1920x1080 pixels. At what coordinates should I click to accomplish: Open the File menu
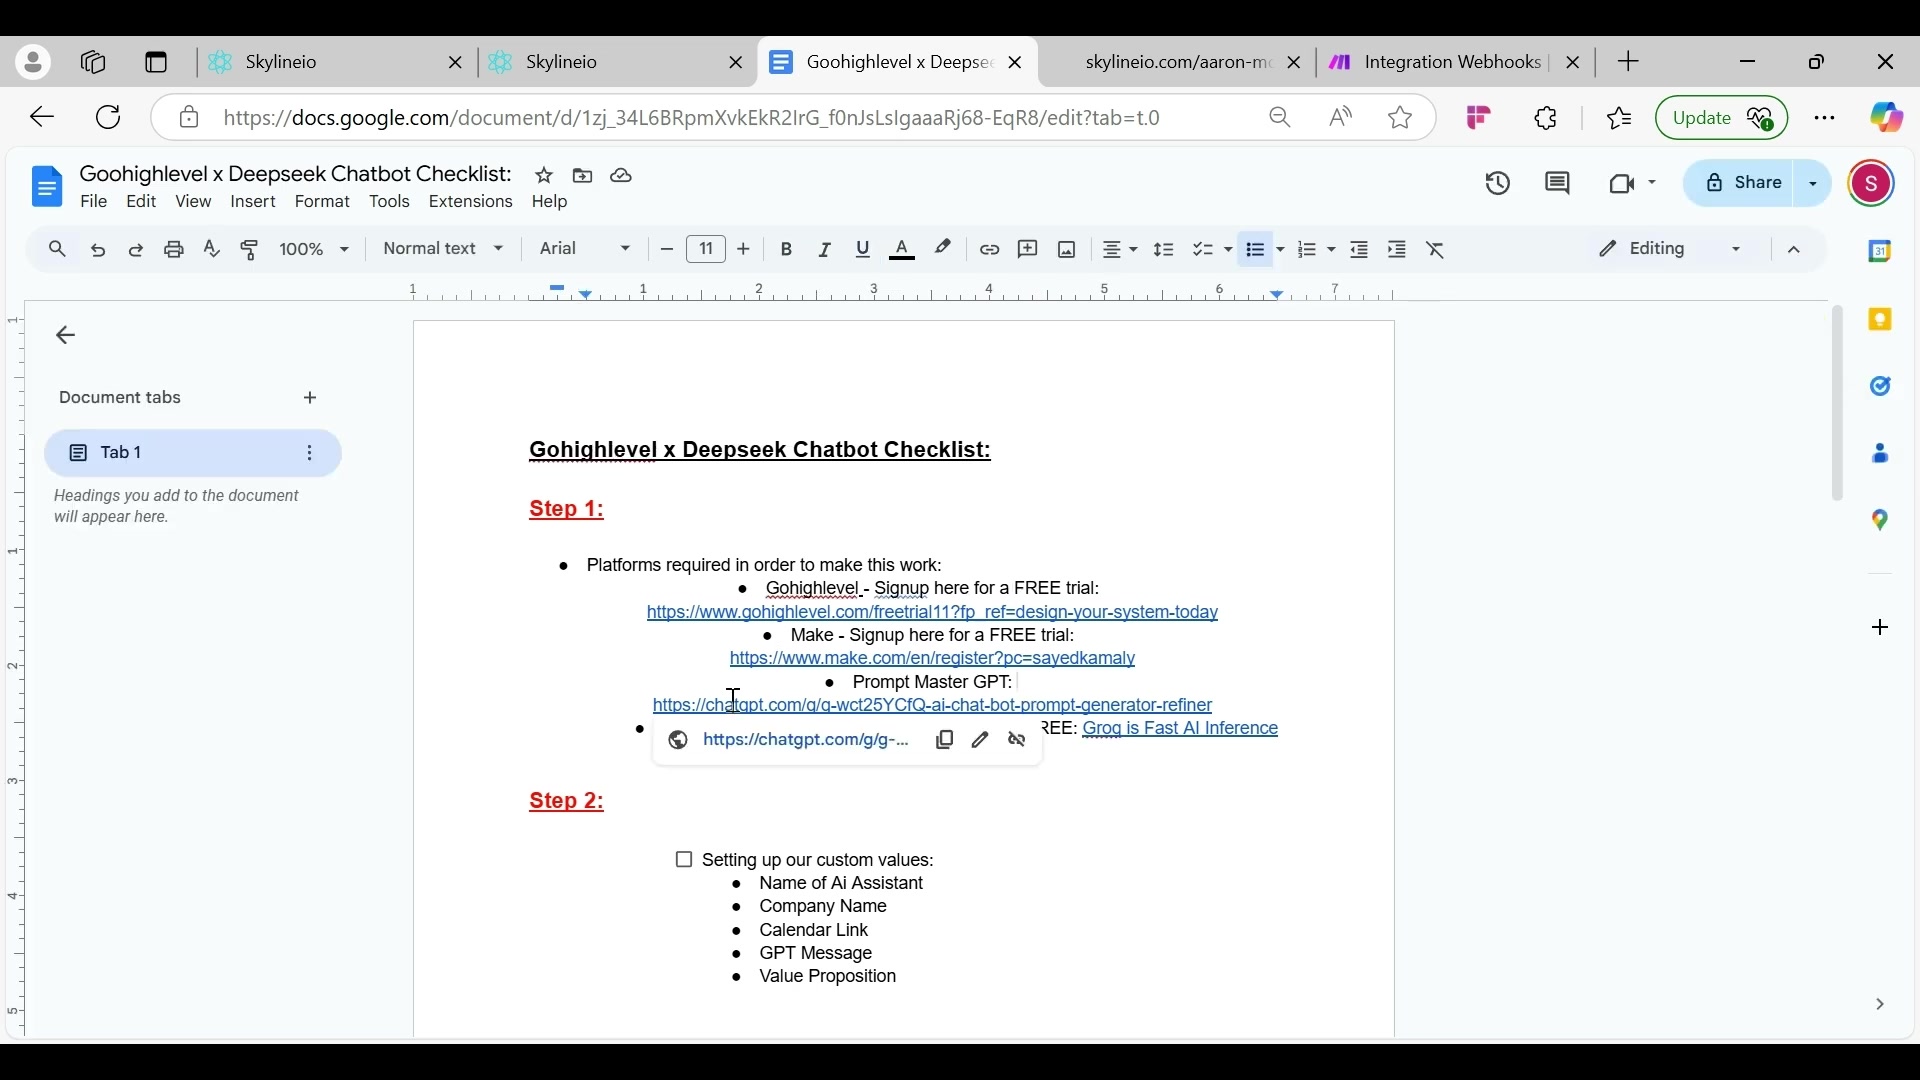point(94,202)
